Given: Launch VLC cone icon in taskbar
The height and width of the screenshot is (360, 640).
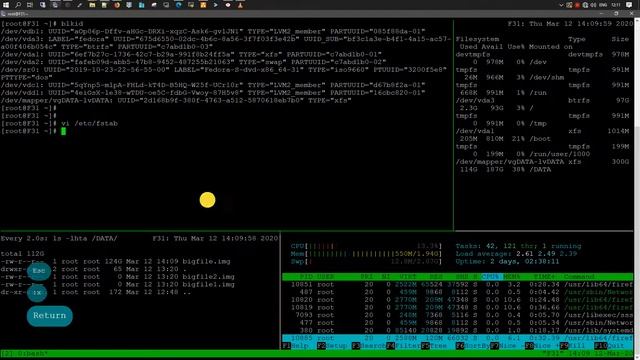Looking at the screenshot, I should pos(240,5).
